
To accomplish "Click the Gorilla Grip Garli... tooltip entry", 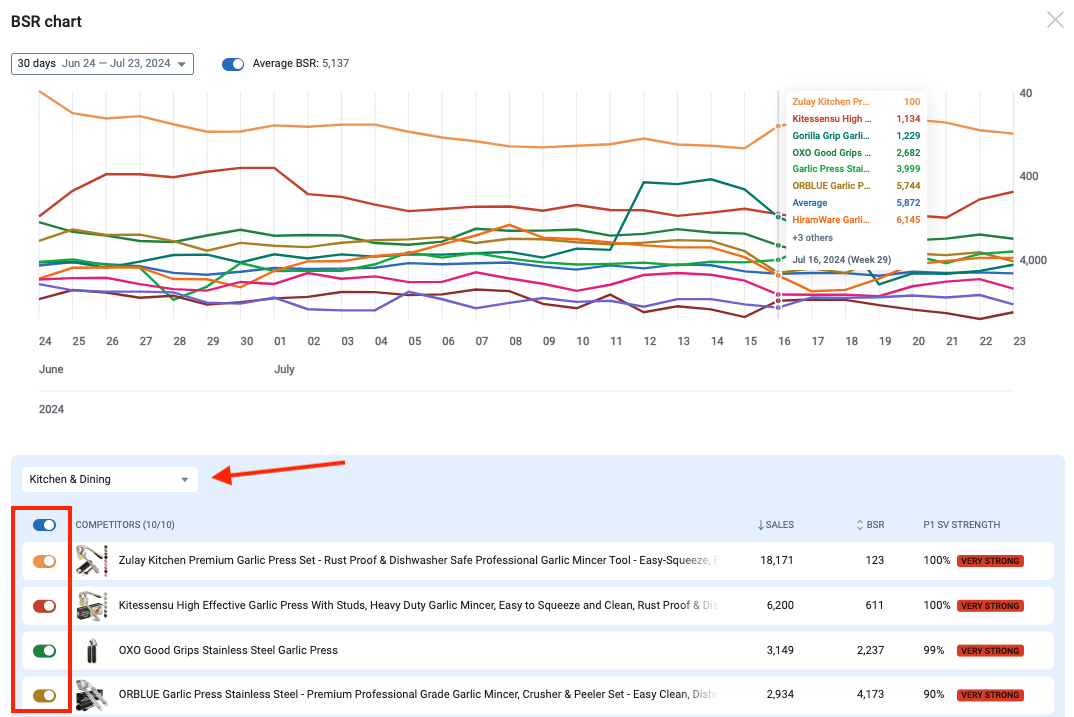I will pos(856,136).
